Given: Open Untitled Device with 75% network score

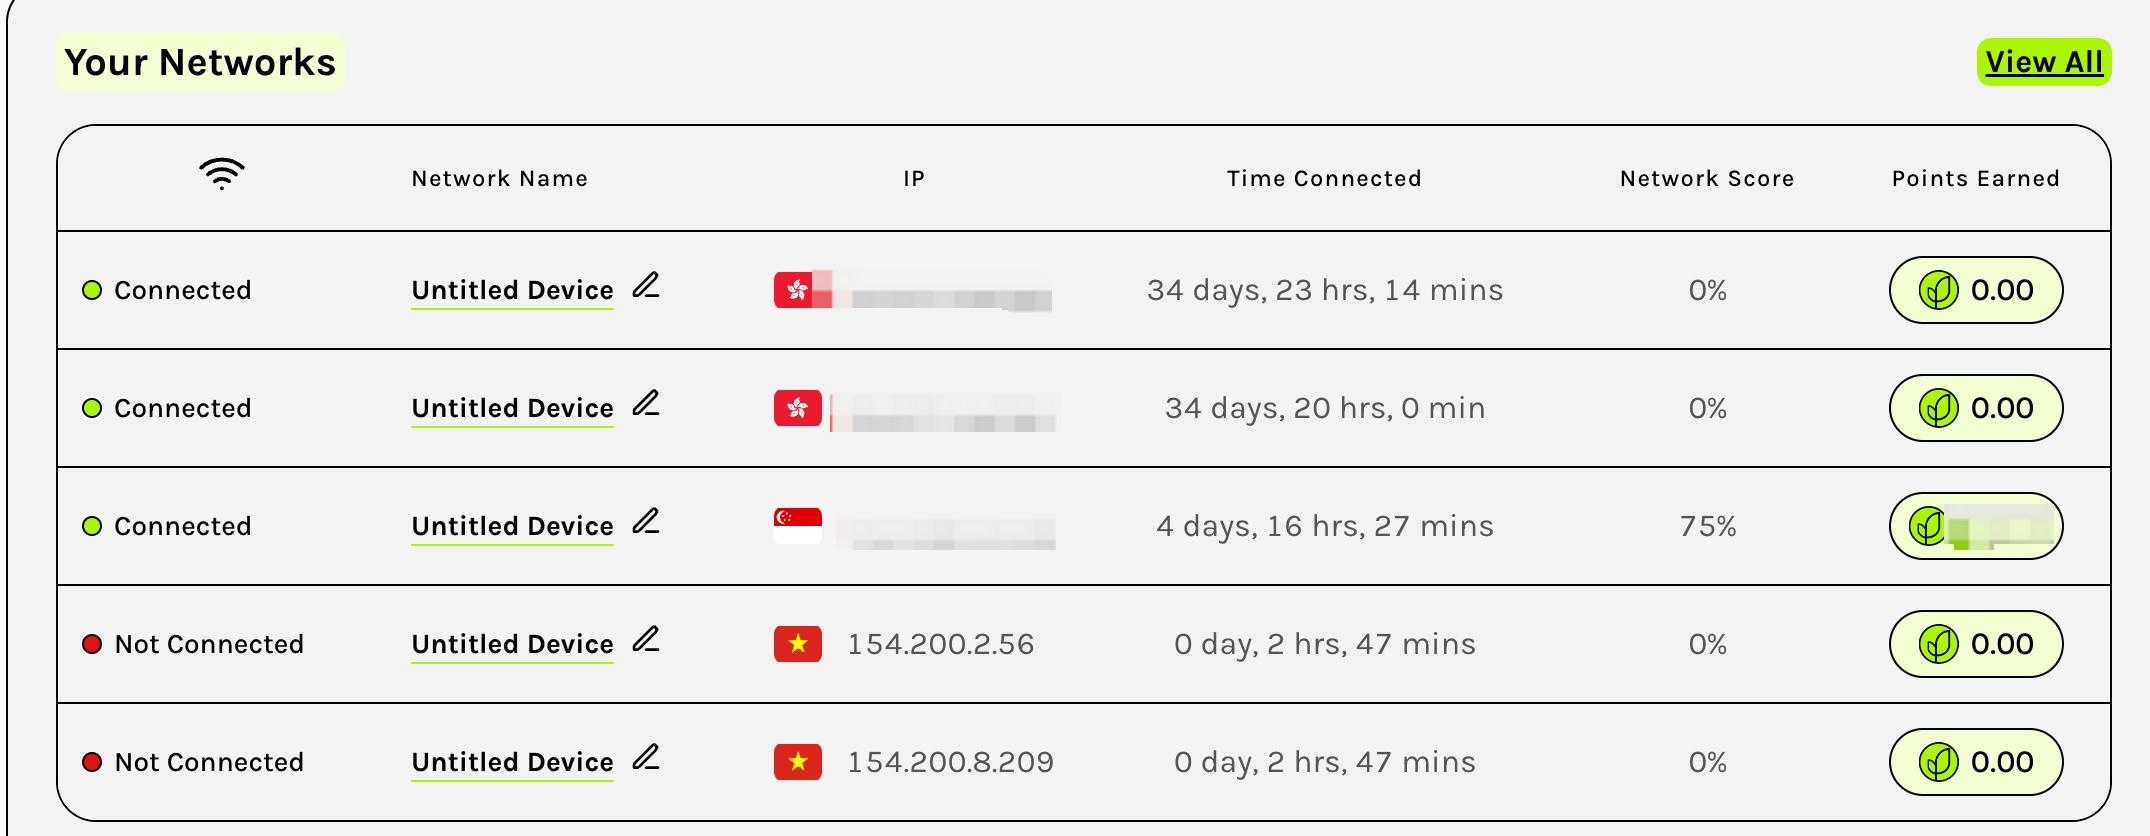Looking at the screenshot, I should 512,526.
